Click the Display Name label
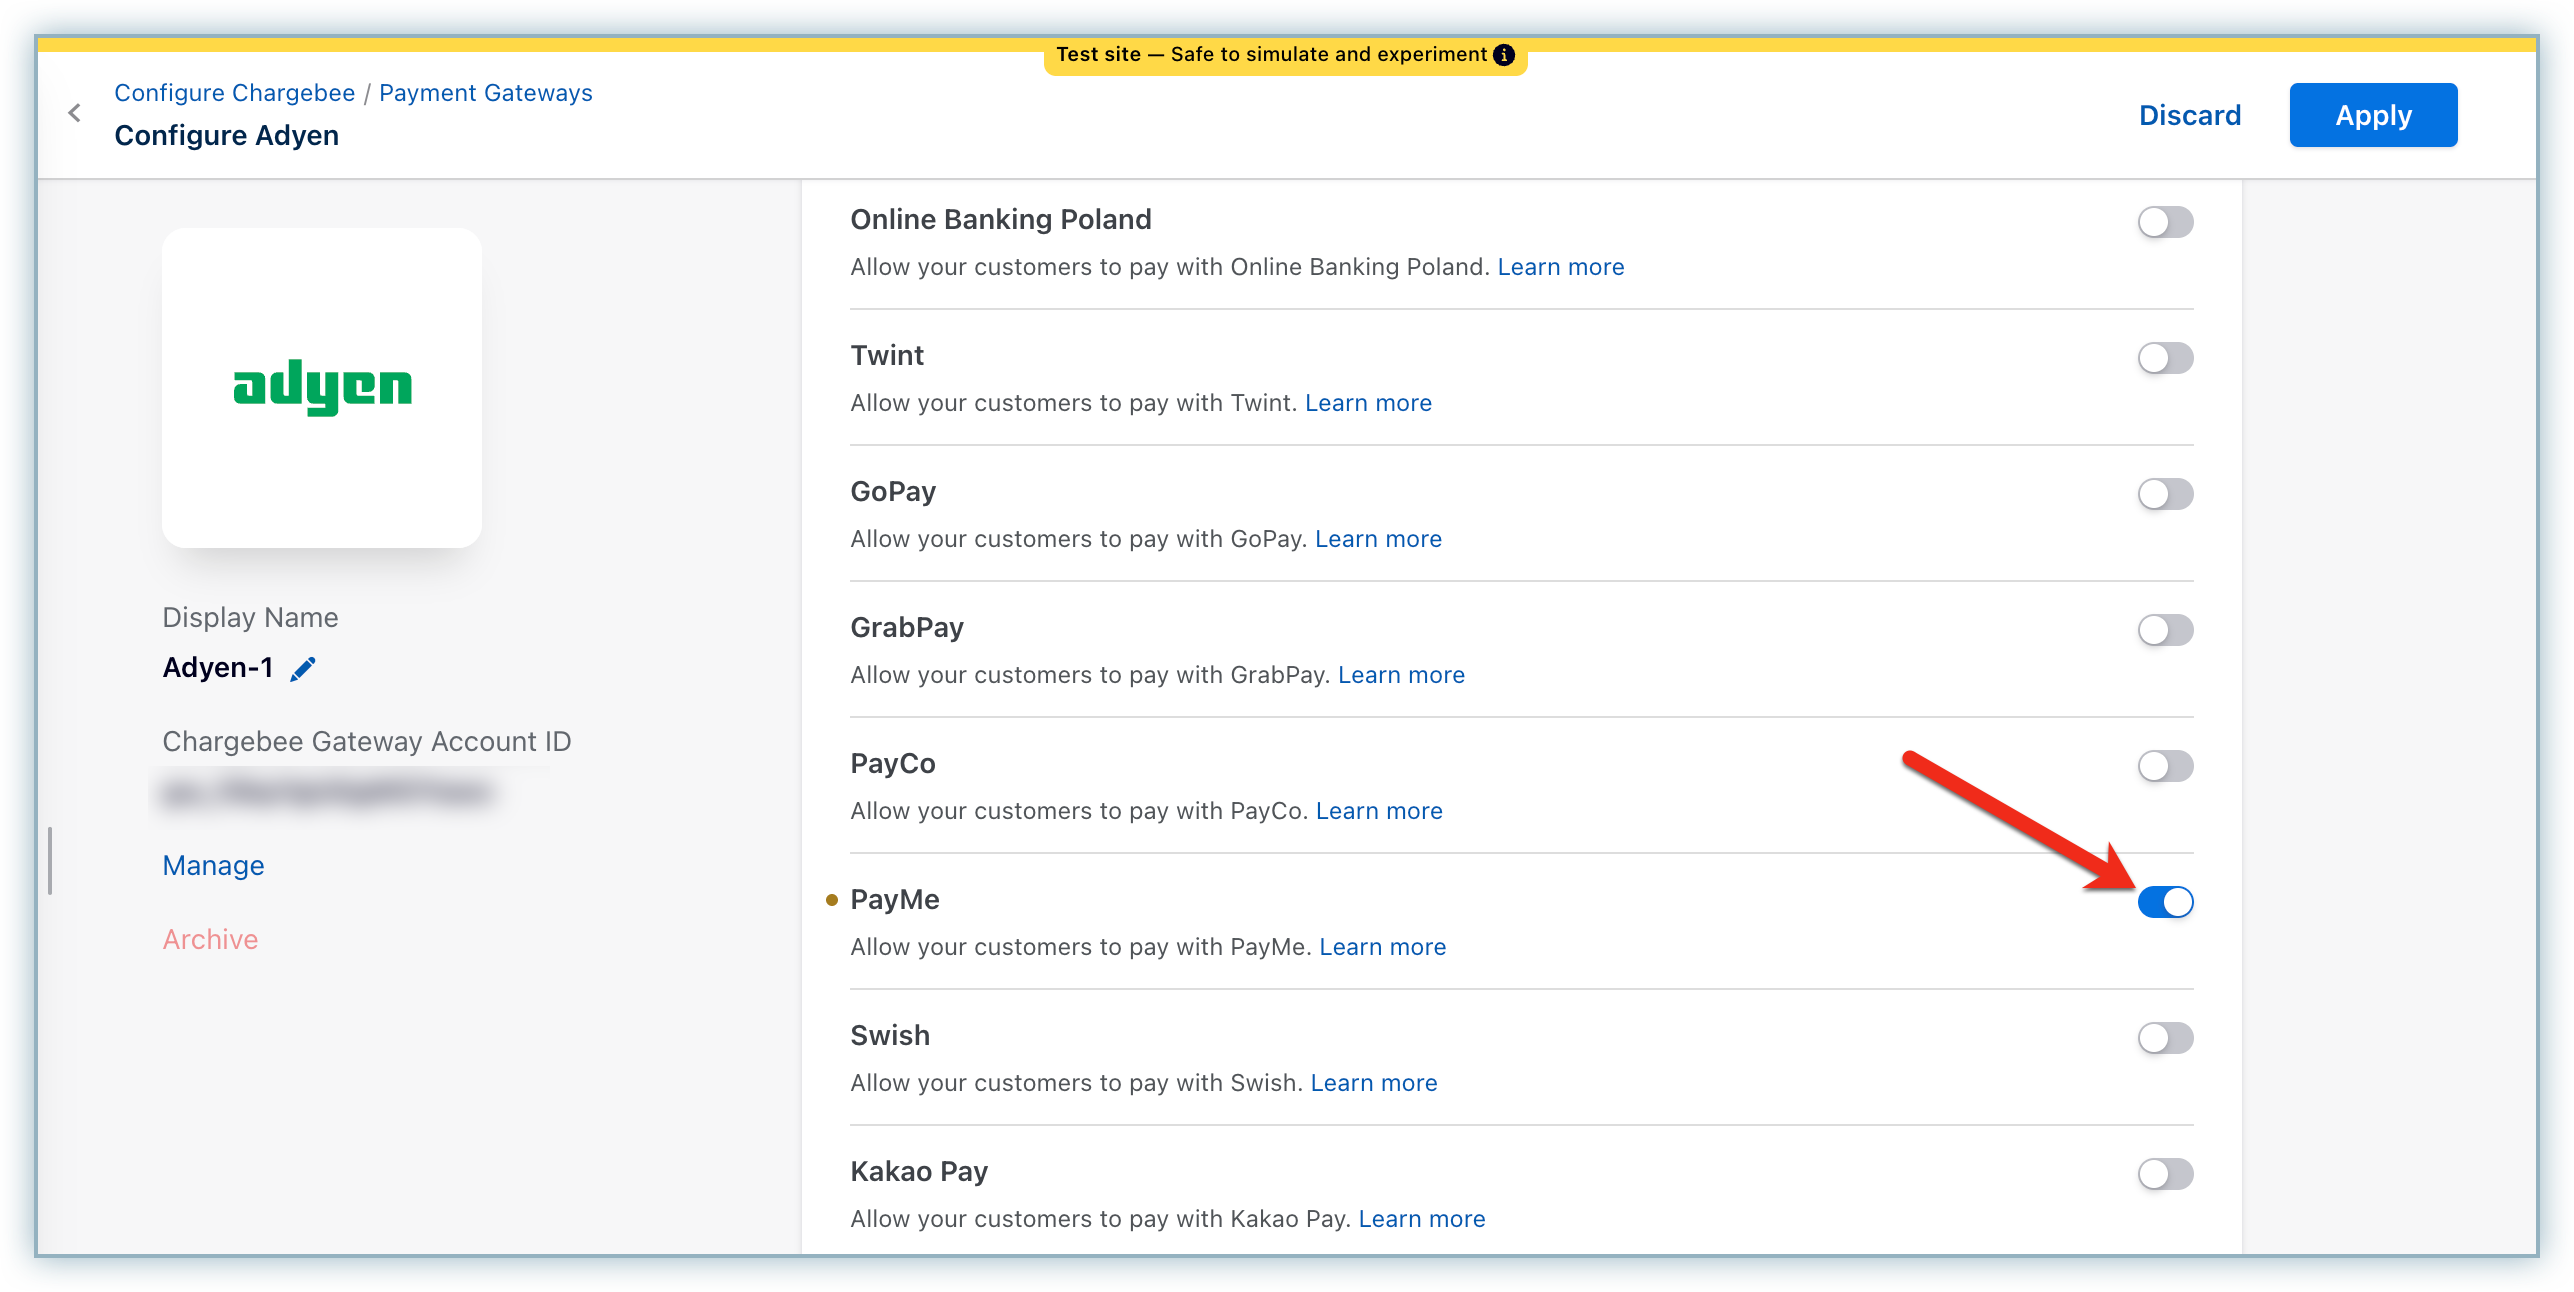This screenshot has width=2574, height=1292. tap(250, 618)
